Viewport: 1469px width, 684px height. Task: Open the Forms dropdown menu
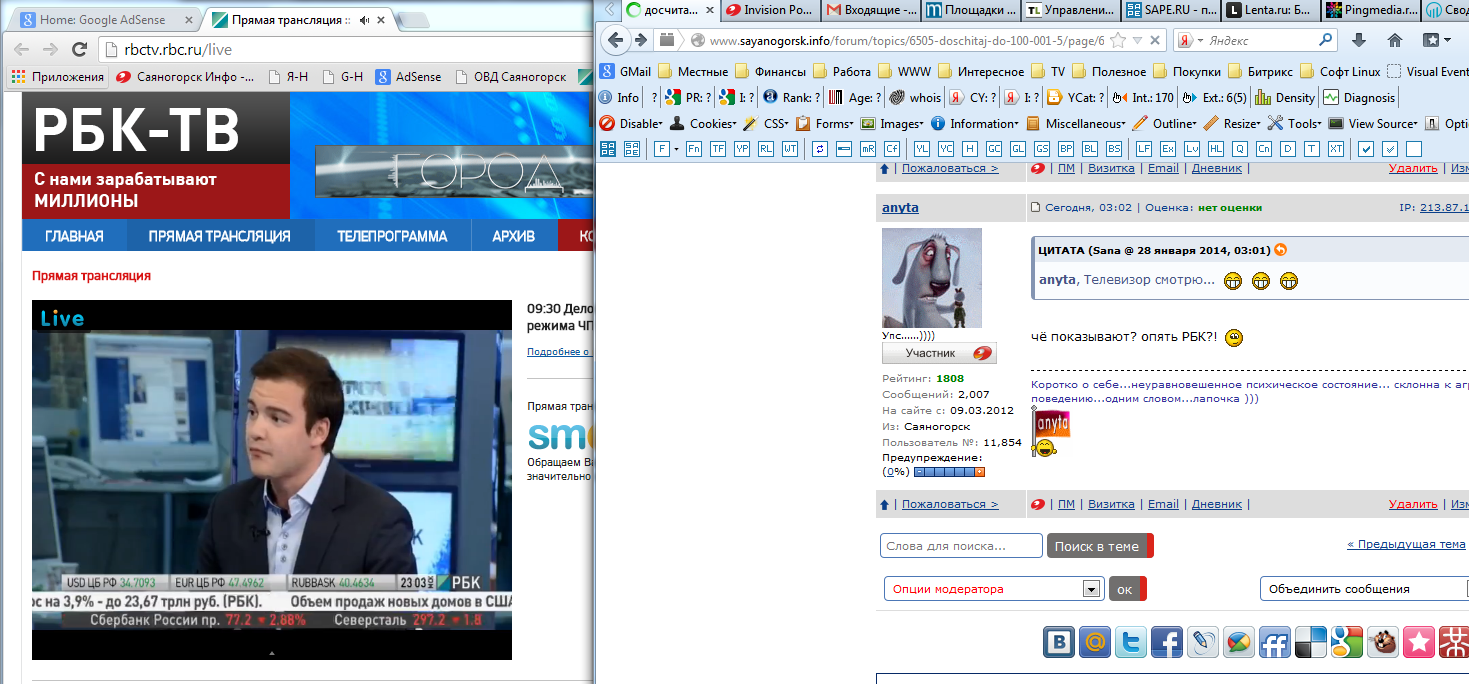point(825,124)
